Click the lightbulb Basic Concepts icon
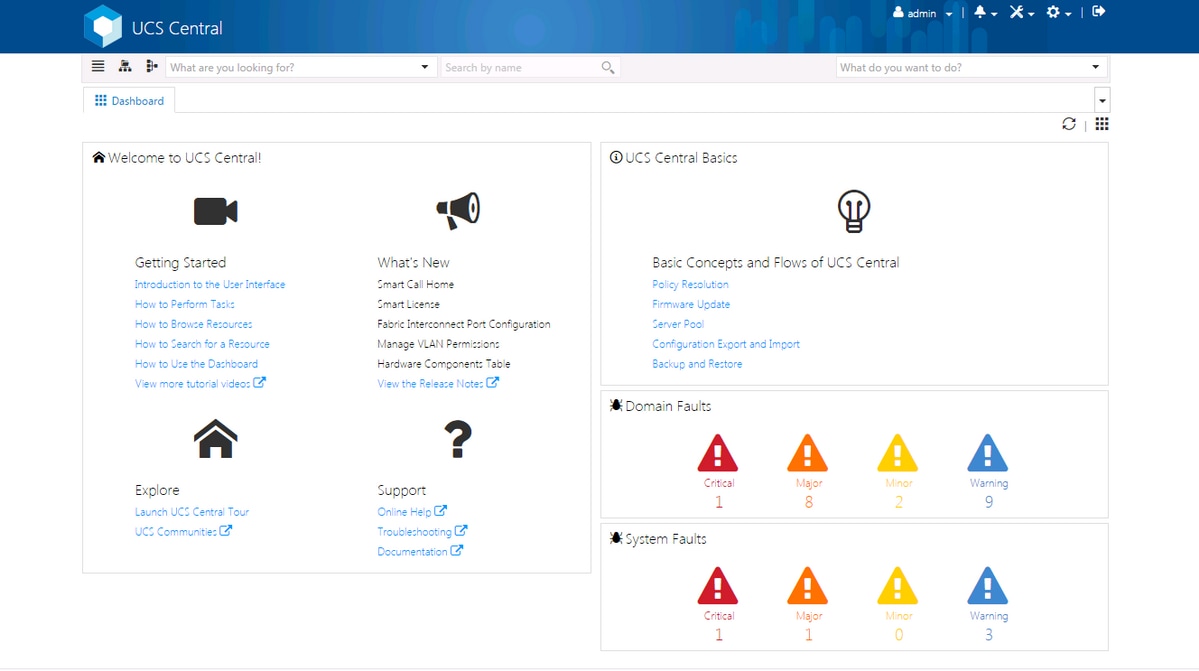Viewport: 1199px width, 671px height. click(853, 211)
